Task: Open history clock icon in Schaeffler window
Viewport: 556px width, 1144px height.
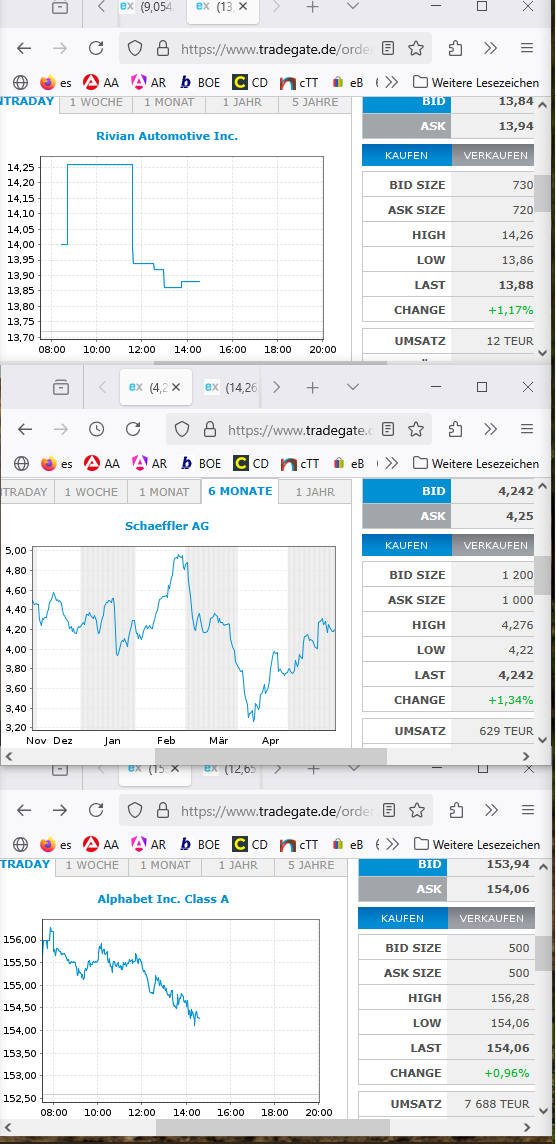Action: coord(96,429)
